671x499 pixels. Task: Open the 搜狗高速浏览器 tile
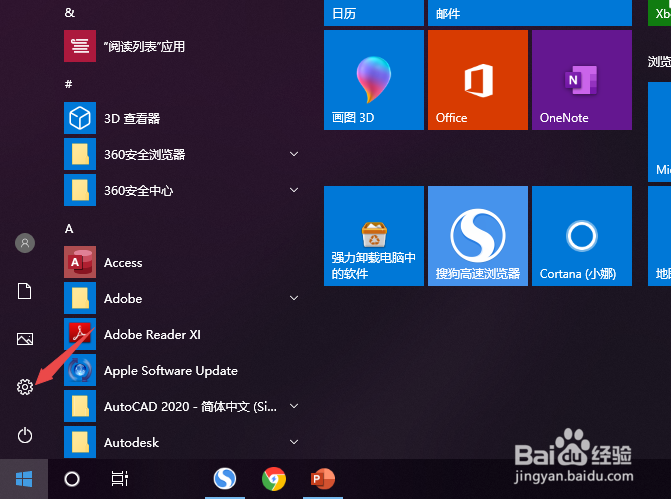pos(478,236)
